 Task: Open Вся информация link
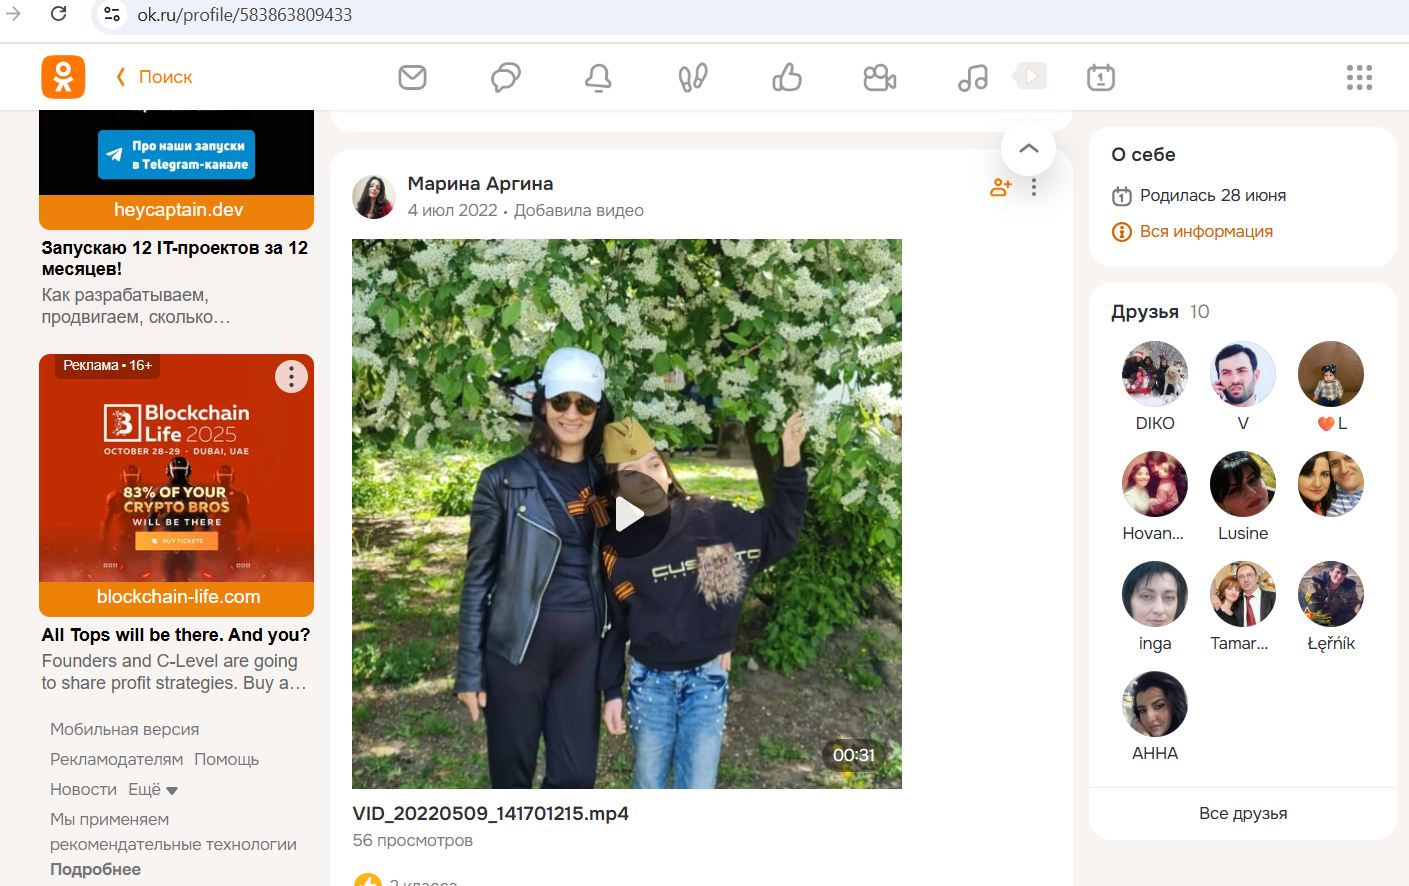click(1205, 231)
